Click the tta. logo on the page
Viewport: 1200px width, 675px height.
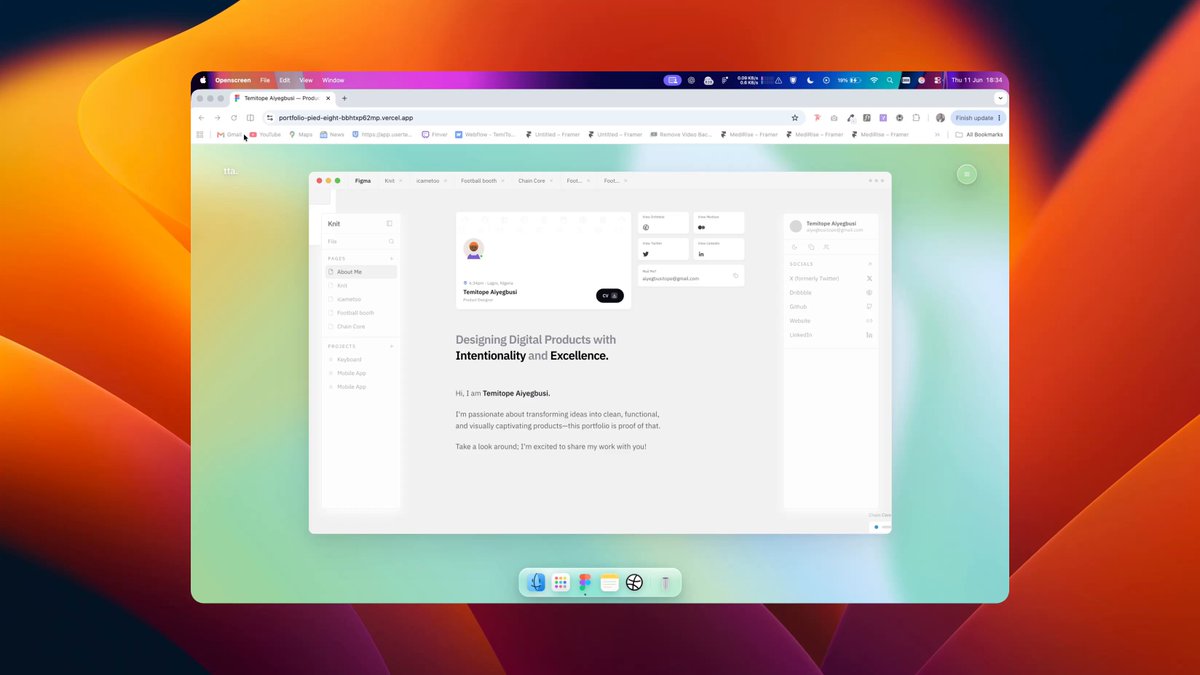point(231,171)
